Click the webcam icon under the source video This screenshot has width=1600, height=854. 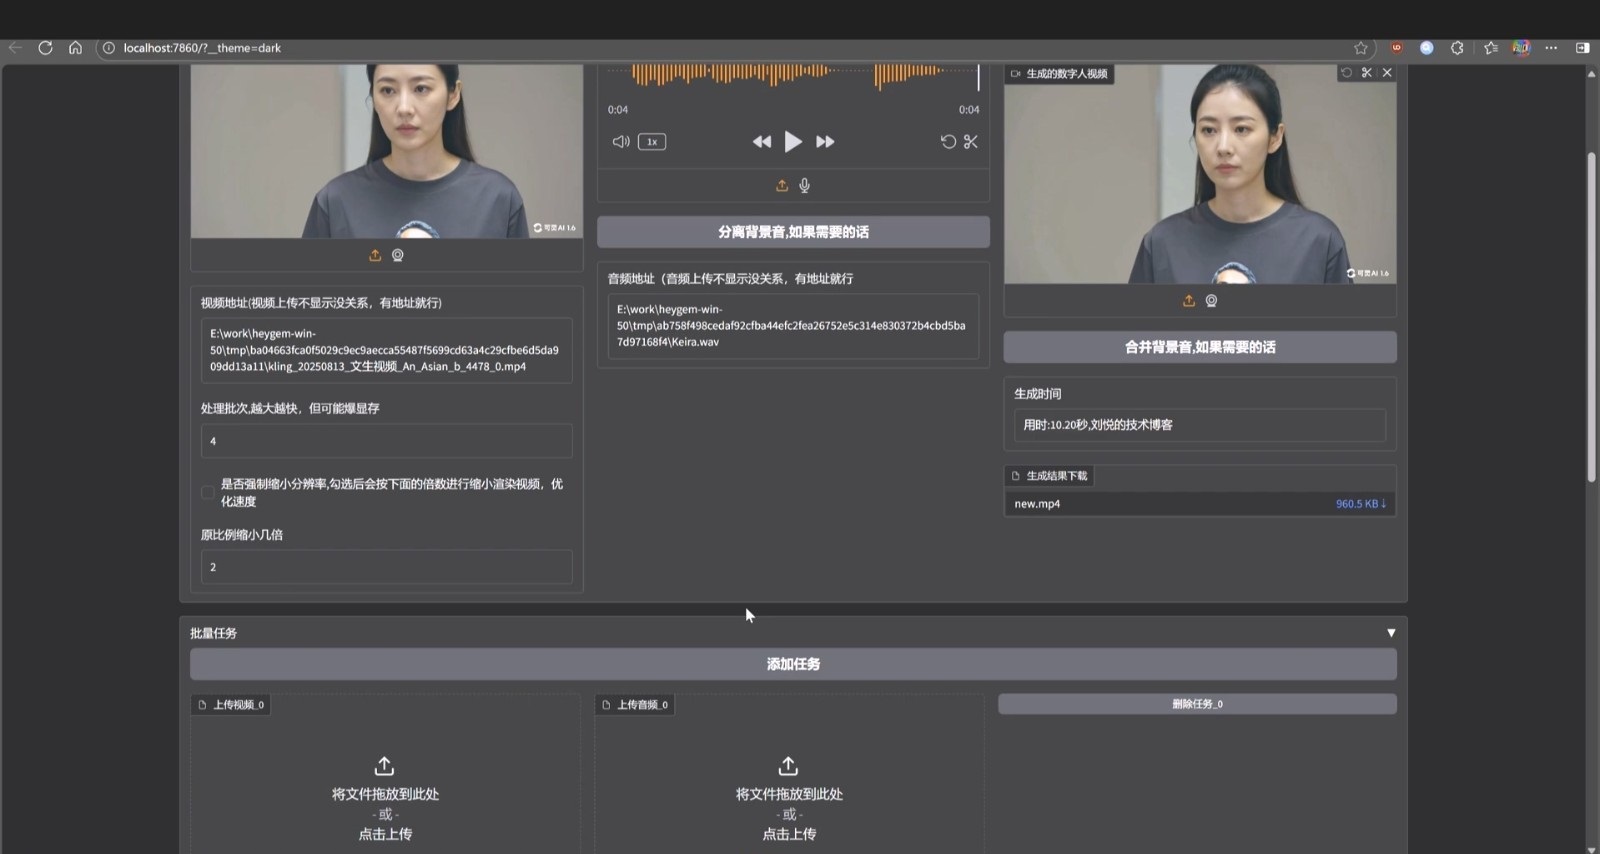(x=398, y=256)
